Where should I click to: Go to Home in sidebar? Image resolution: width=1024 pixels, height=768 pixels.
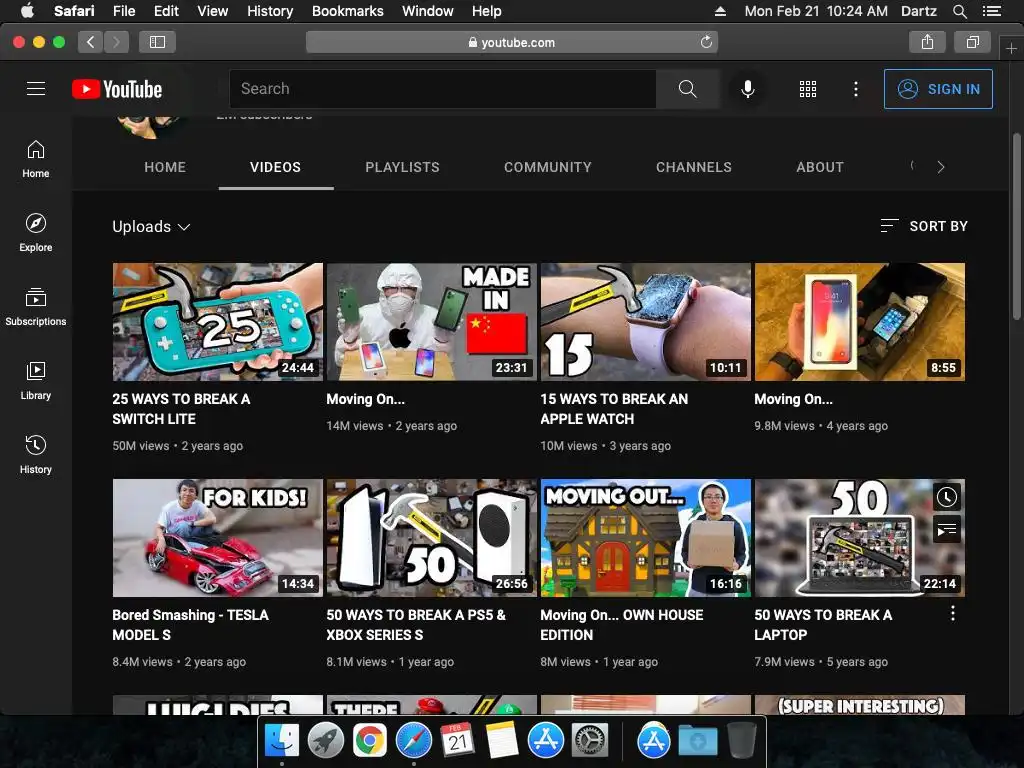[36, 159]
